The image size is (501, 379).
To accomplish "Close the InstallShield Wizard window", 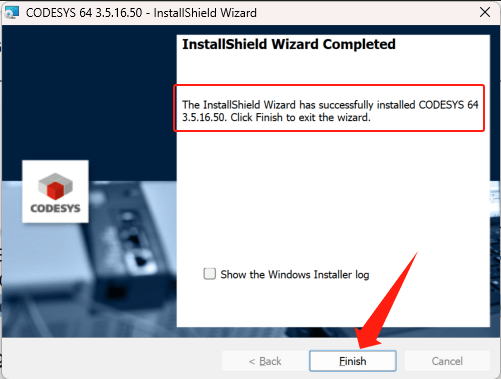I will click(x=485, y=13).
